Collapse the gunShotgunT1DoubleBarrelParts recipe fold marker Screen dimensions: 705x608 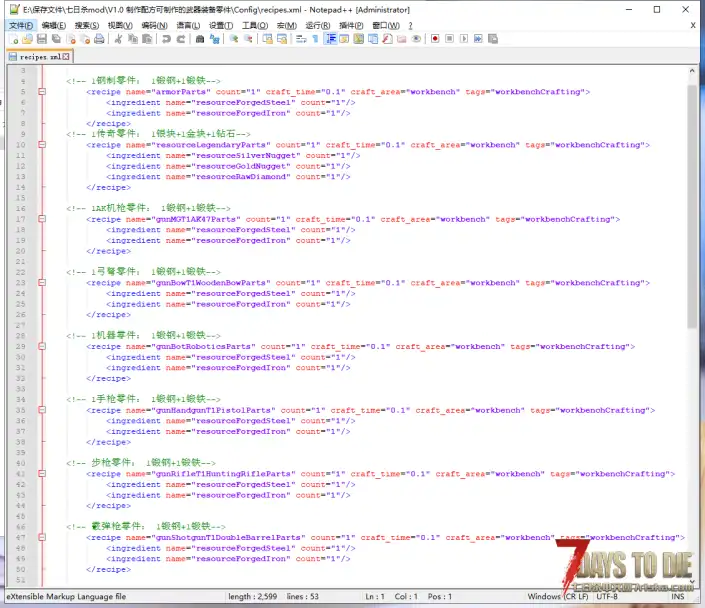pos(42,537)
